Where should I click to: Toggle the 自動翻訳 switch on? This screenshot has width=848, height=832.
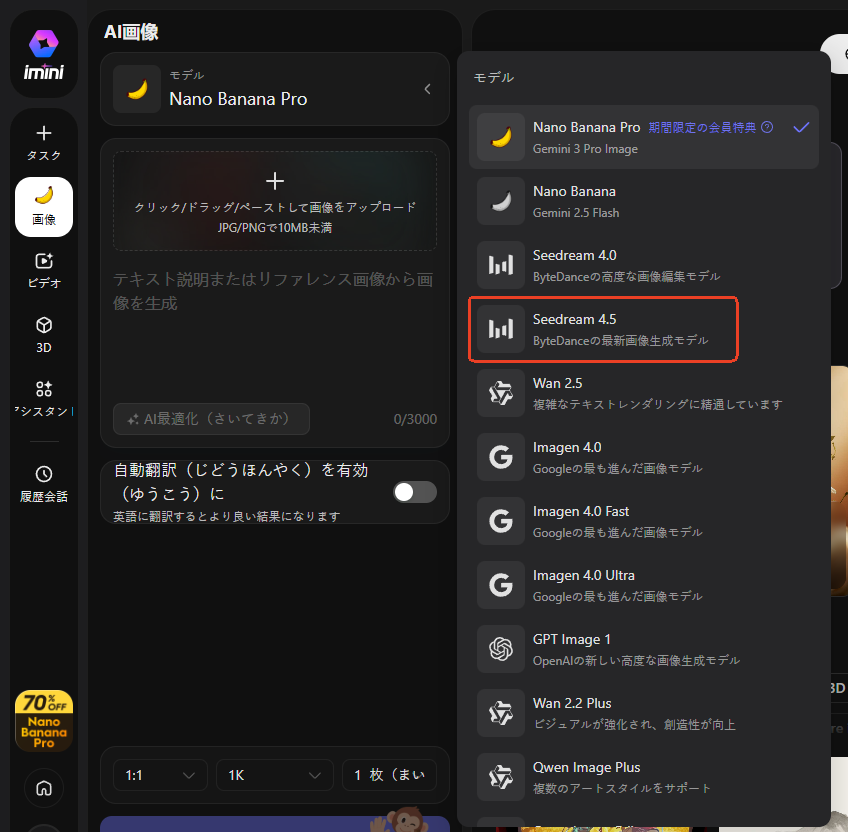pyautogui.click(x=414, y=492)
